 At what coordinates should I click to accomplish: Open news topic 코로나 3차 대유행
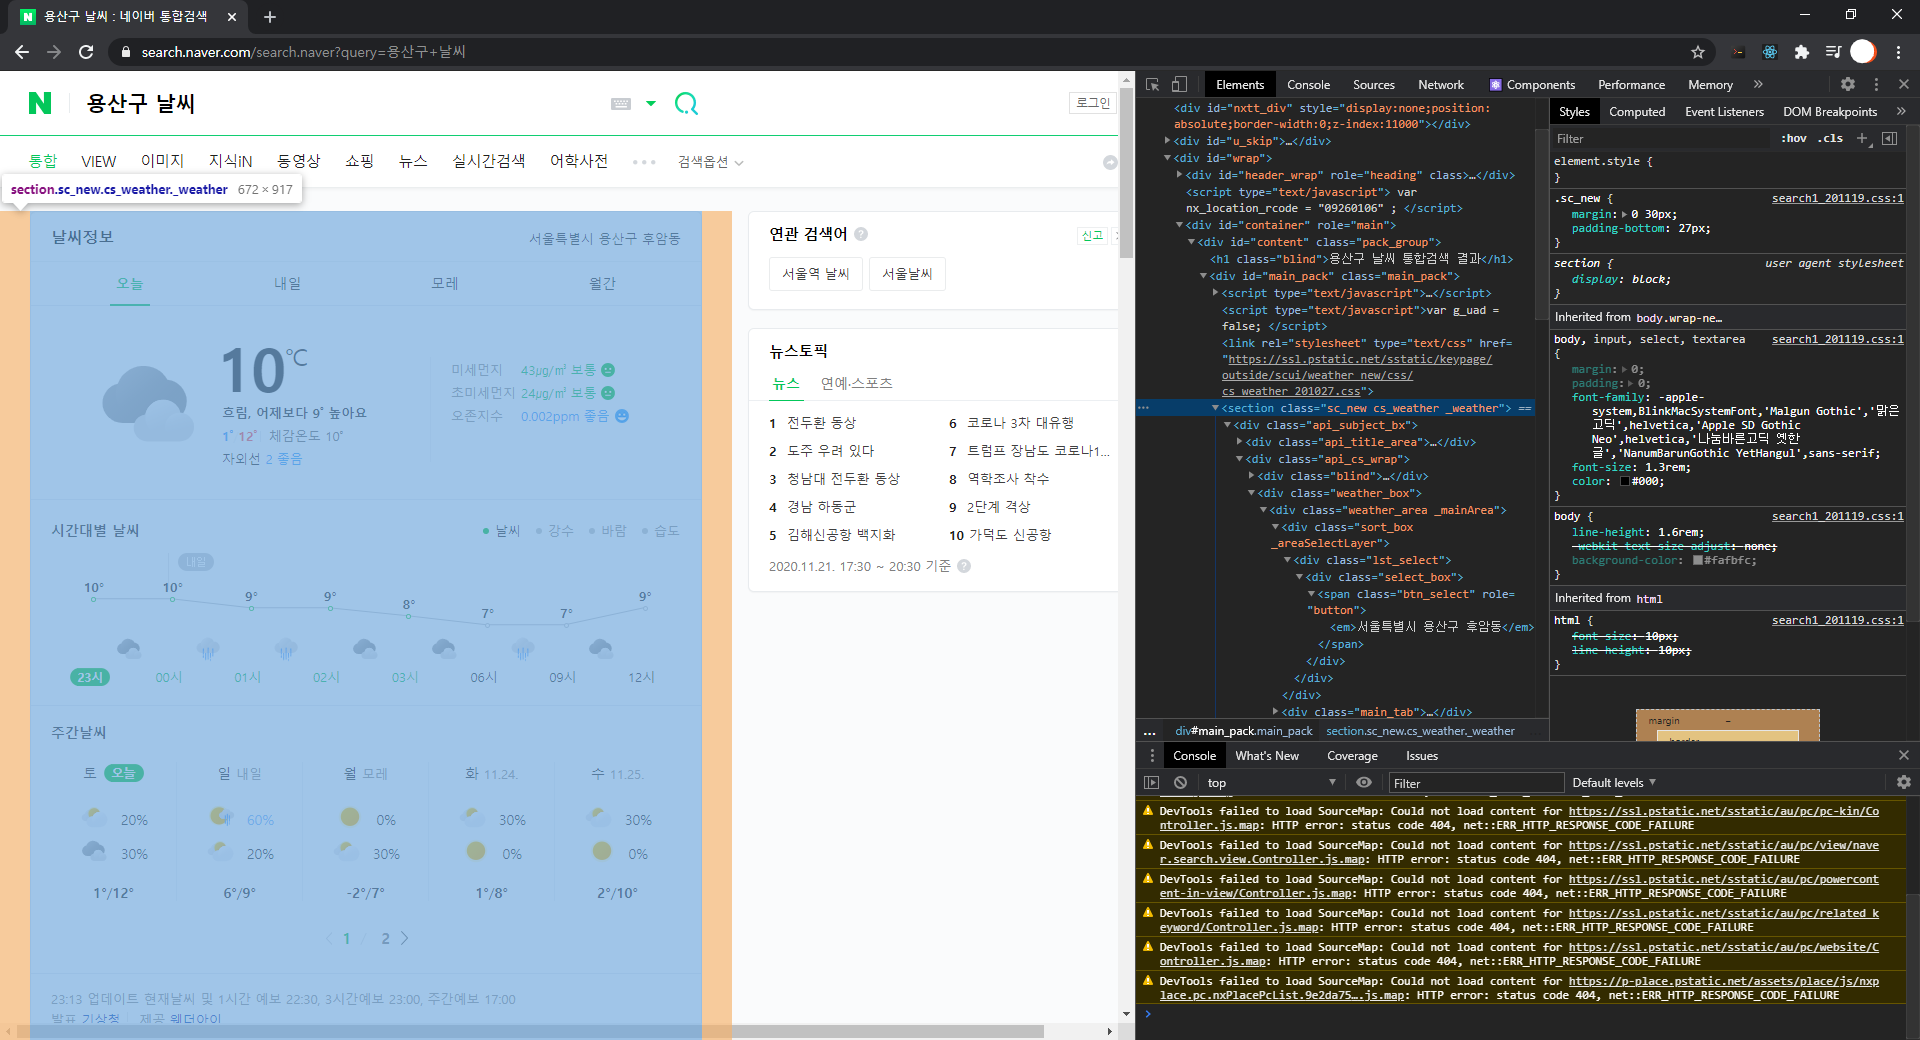1020,423
